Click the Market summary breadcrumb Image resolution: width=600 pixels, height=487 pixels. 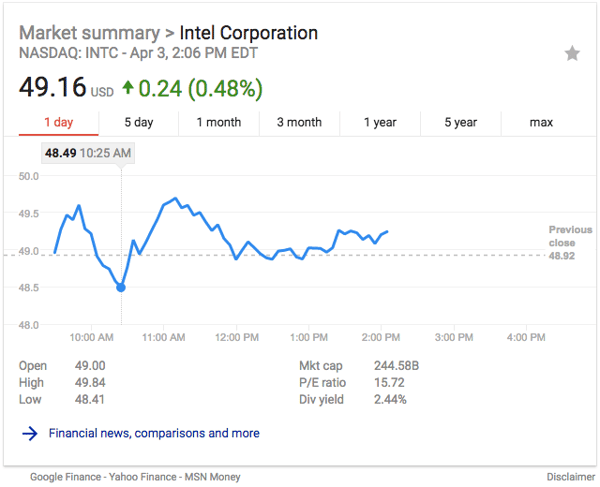click(x=88, y=33)
